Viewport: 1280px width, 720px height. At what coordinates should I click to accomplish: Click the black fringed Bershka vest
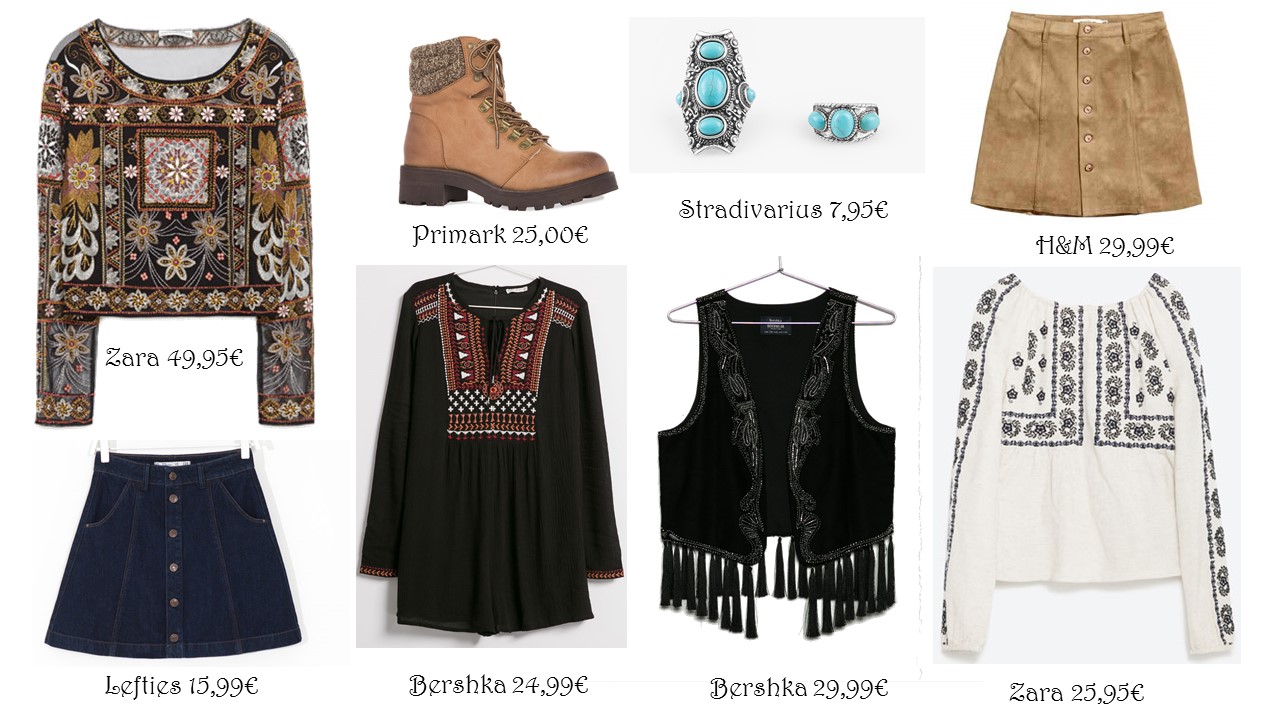(777, 462)
